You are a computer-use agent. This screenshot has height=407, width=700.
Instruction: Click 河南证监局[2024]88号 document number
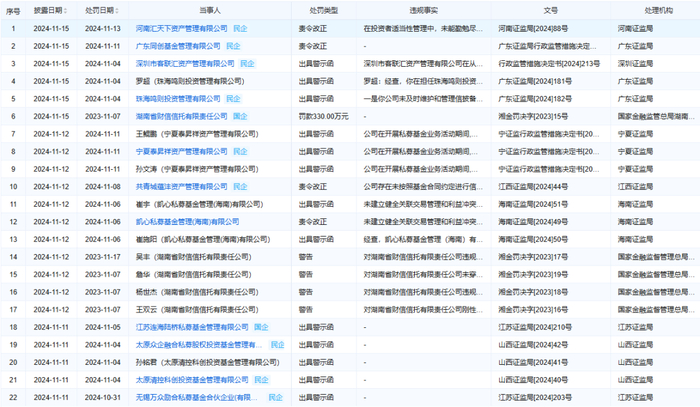tap(533, 29)
